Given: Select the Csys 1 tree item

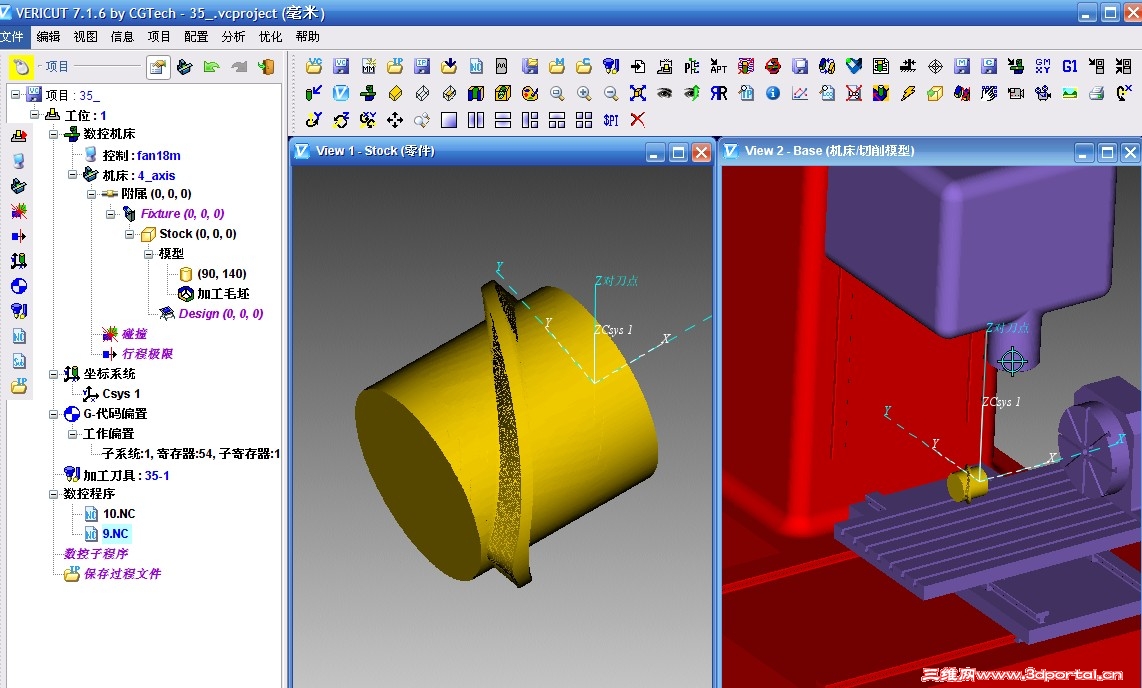Looking at the screenshot, I should tap(121, 393).
